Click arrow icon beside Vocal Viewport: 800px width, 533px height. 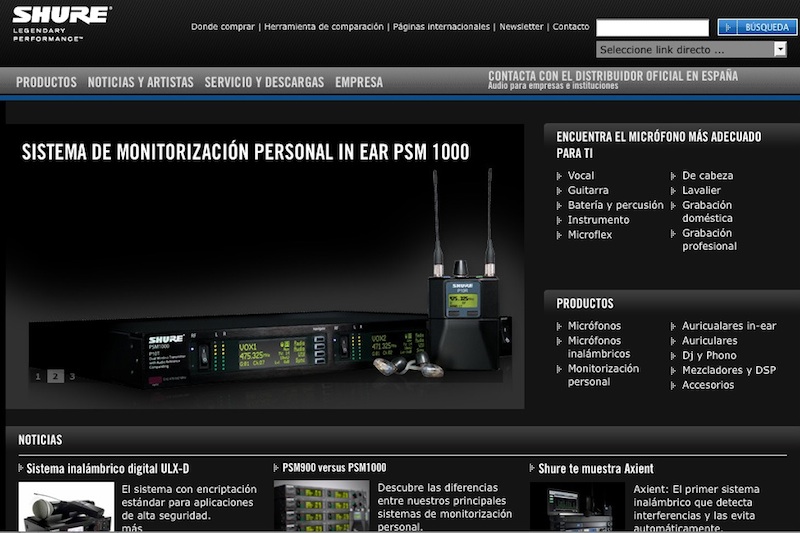click(559, 176)
